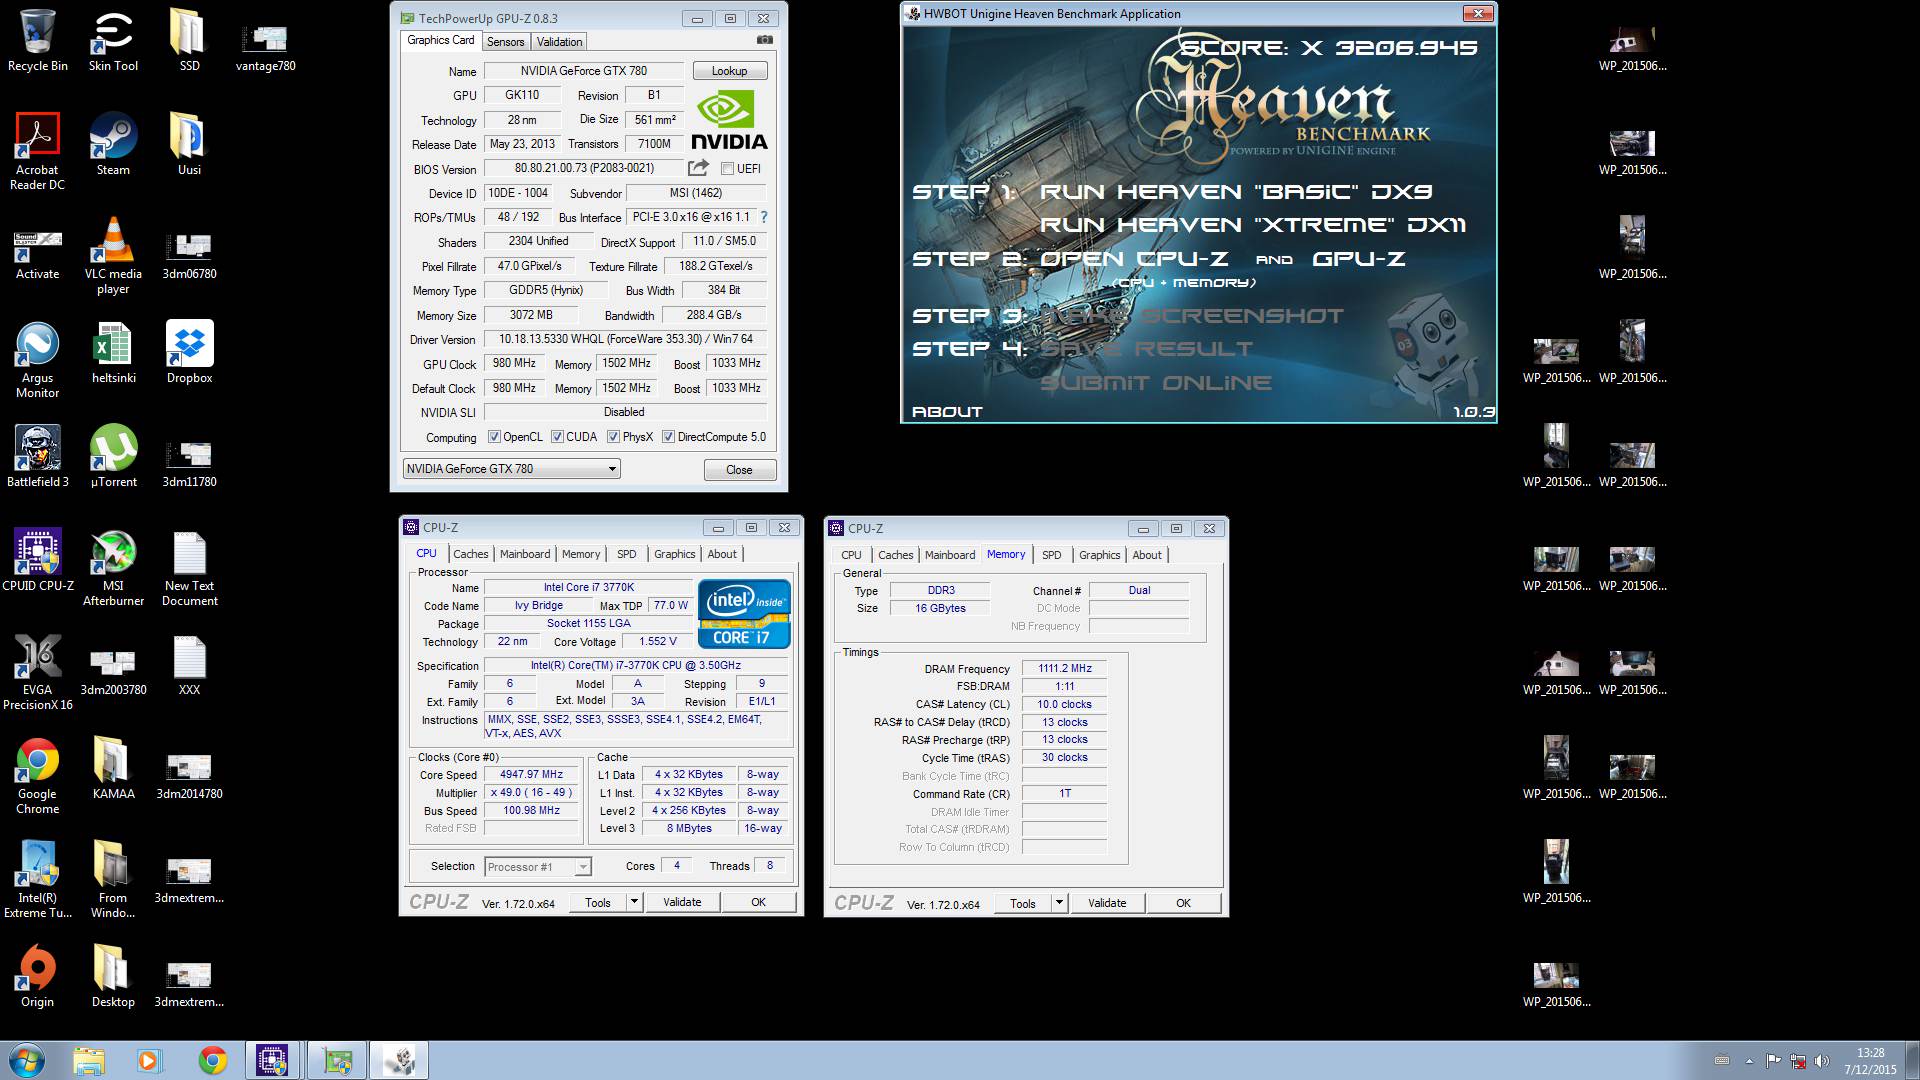Launch Battlefield 3 shortcut

pos(38,456)
